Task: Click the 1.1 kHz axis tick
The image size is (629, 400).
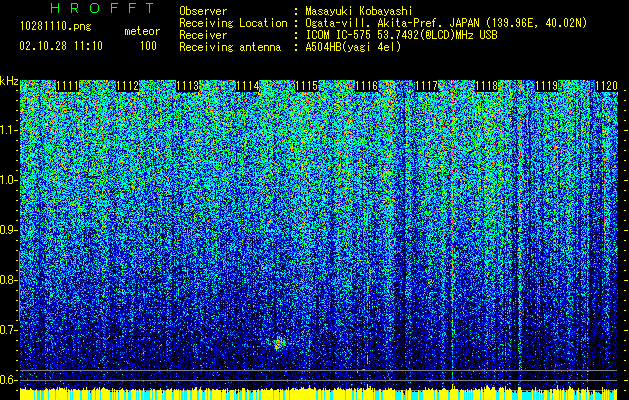Action: point(8,130)
